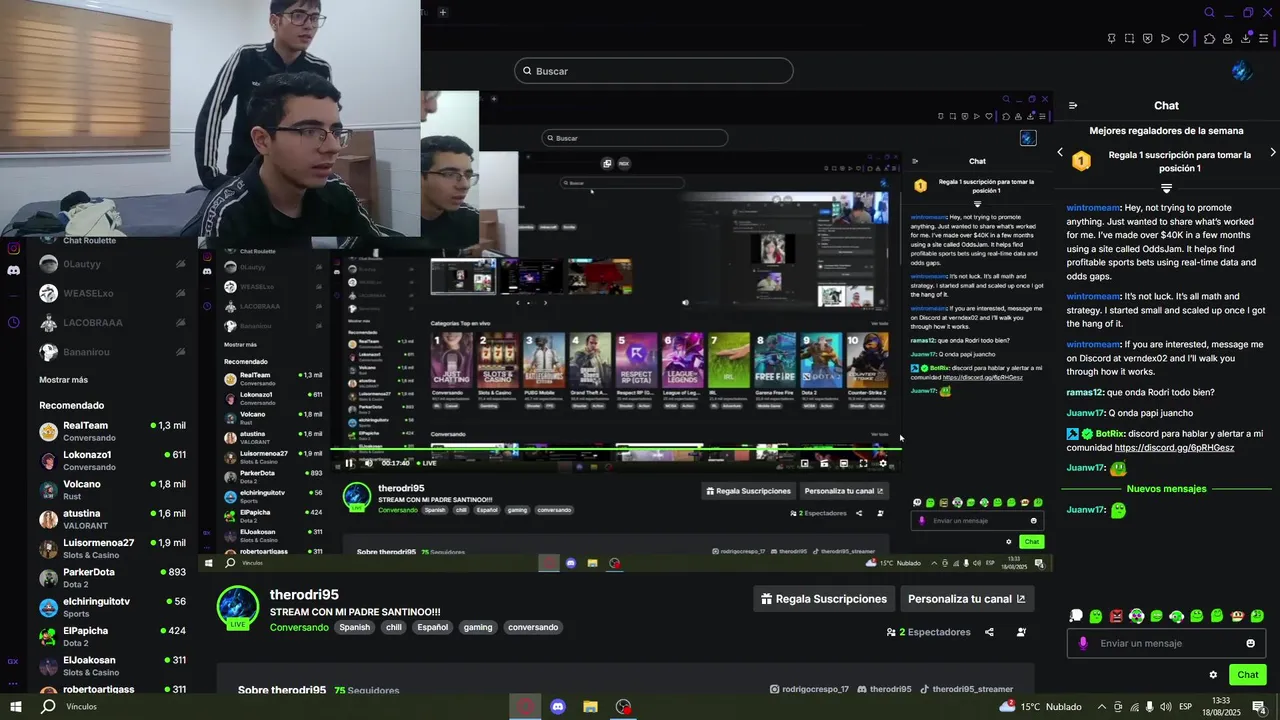Open chat settings gear icon
Viewport: 1280px width, 720px height.
(x=1213, y=675)
